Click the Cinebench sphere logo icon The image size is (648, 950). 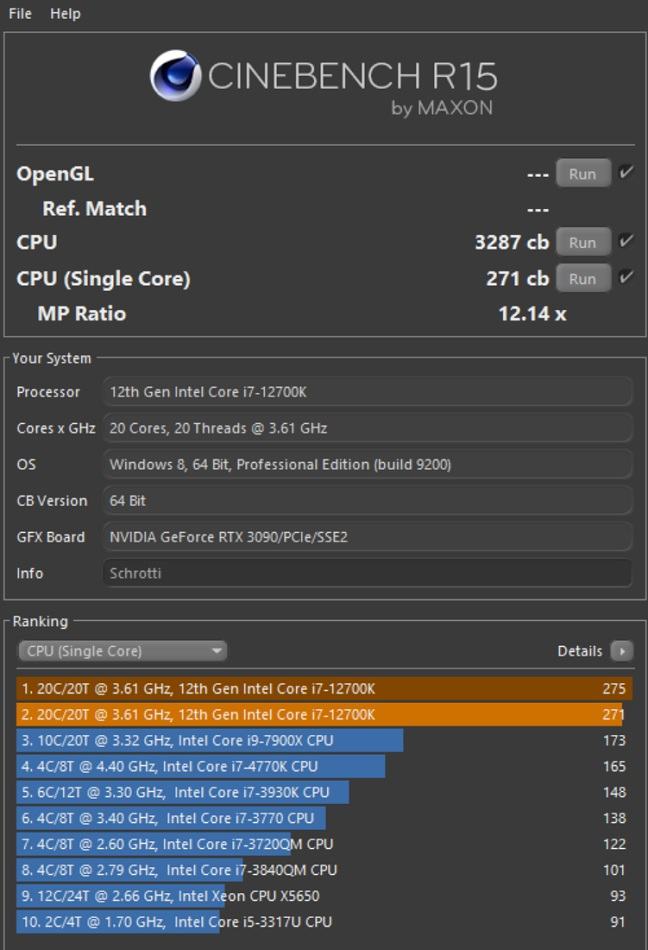(x=175, y=77)
